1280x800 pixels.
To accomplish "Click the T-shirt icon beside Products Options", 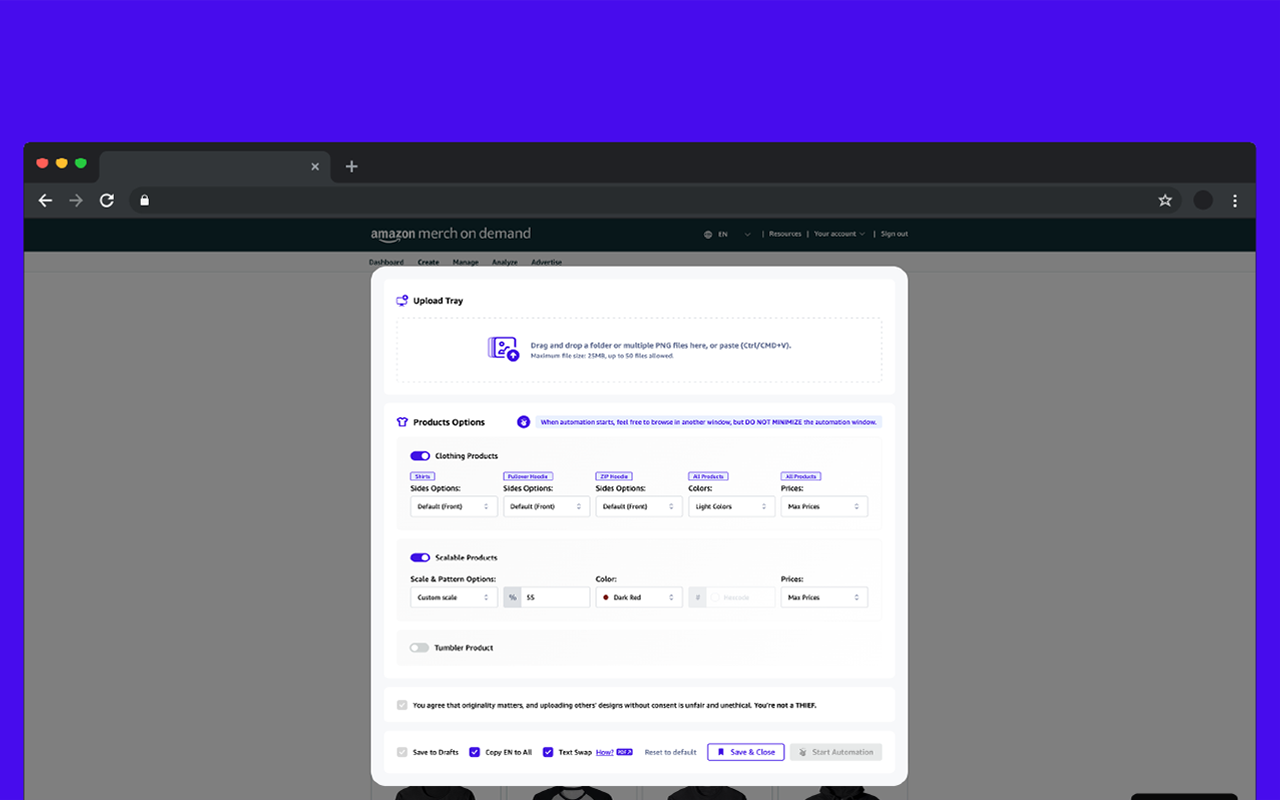I will coord(402,422).
